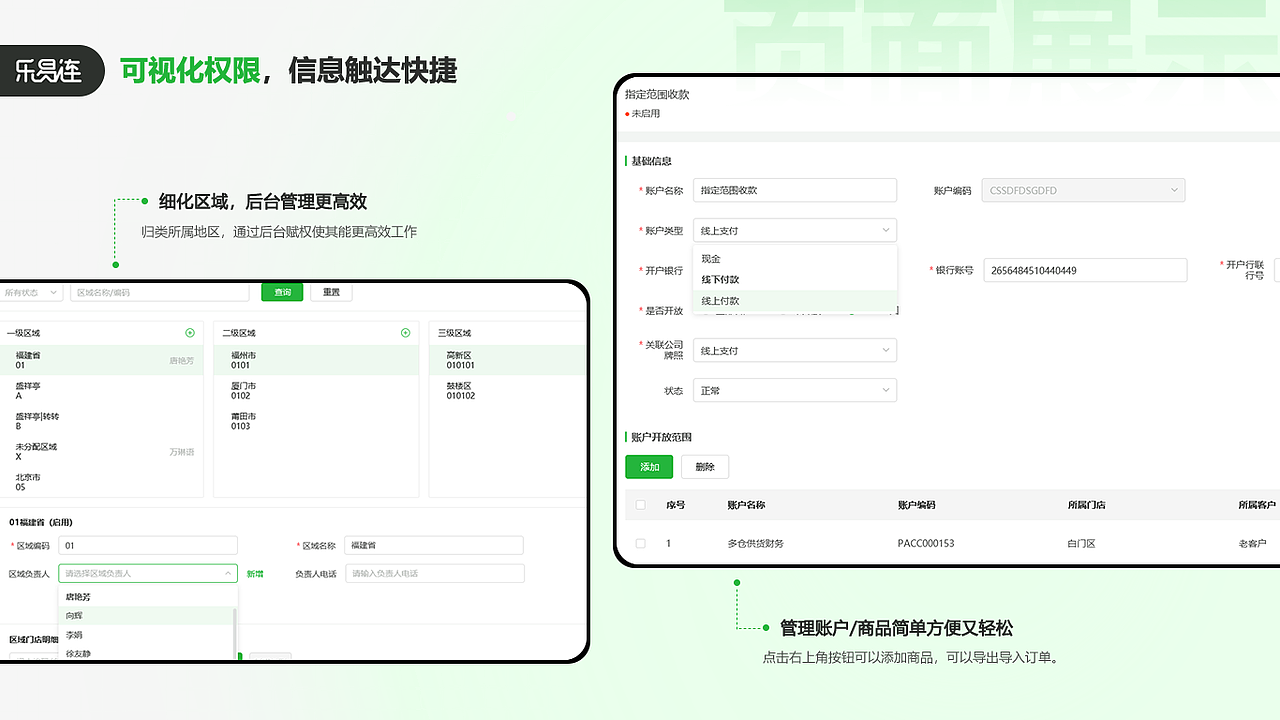The image size is (1280, 720).
Task: Open the 状态 dropdown showing 正常
Action: [x=795, y=390]
